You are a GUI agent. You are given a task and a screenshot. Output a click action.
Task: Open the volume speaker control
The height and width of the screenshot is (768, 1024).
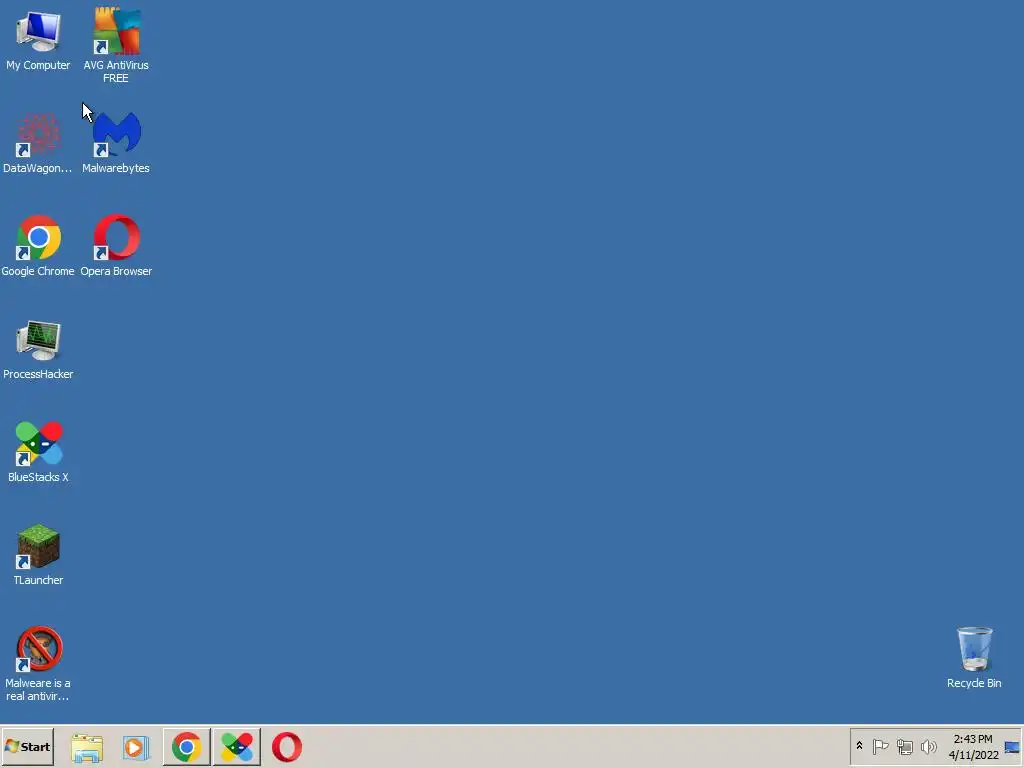pyautogui.click(x=928, y=746)
